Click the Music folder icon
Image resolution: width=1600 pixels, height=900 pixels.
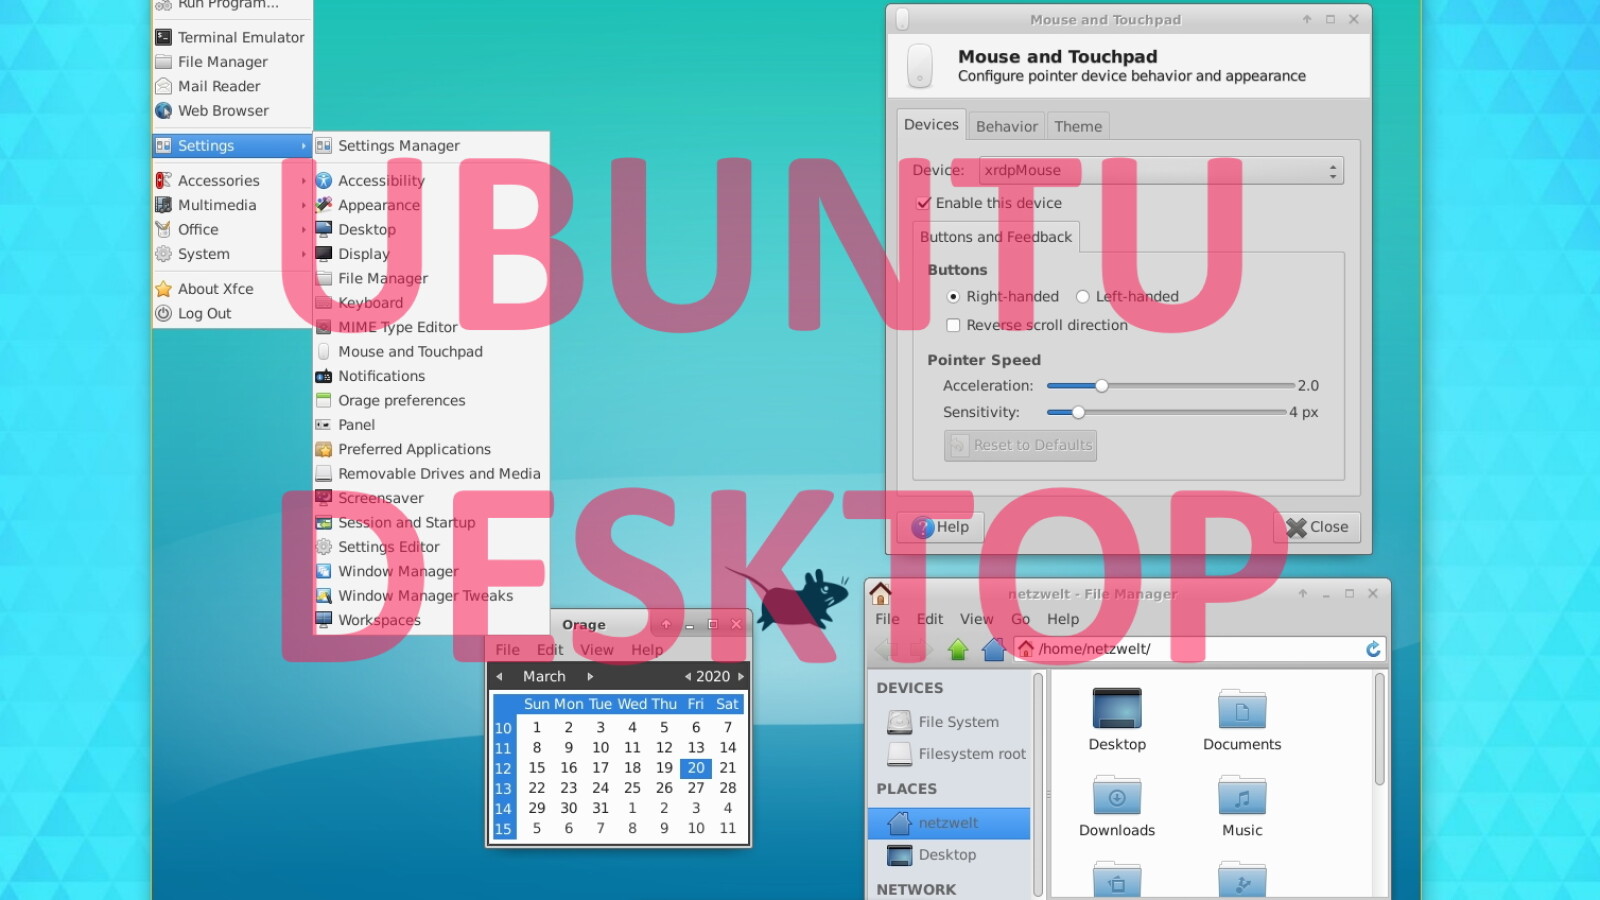coord(1241,796)
